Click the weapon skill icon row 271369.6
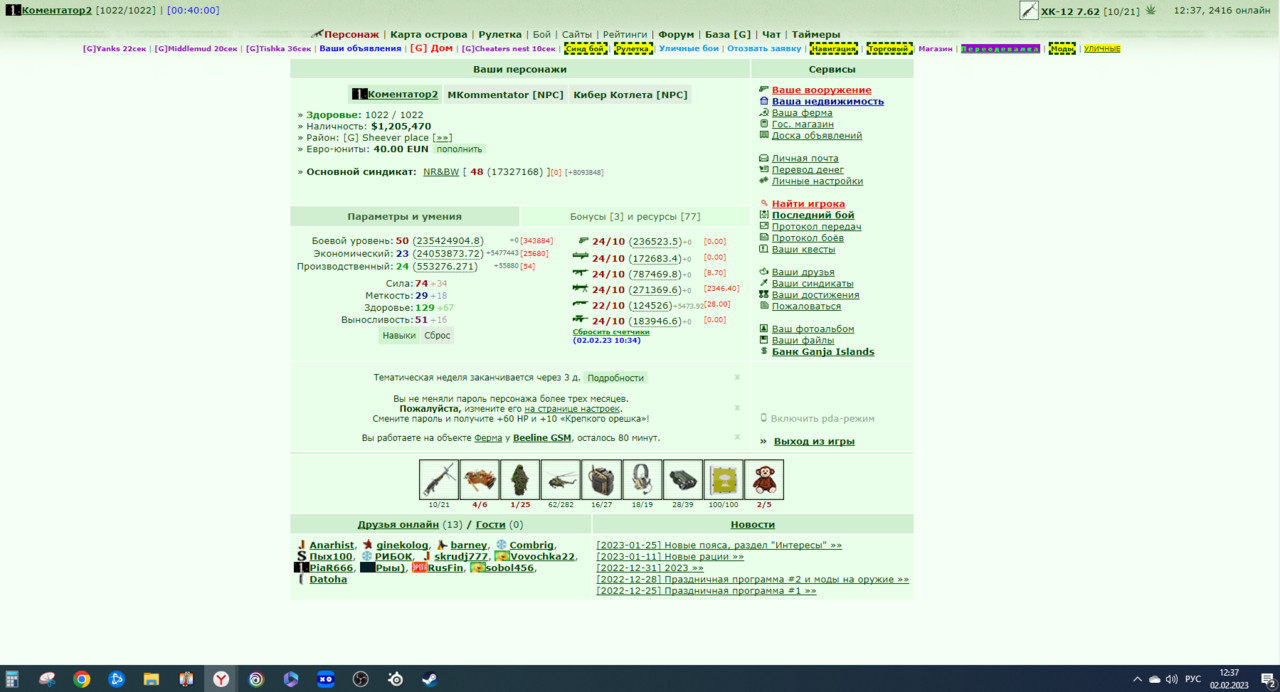The width and height of the screenshot is (1280, 692). (x=581, y=289)
